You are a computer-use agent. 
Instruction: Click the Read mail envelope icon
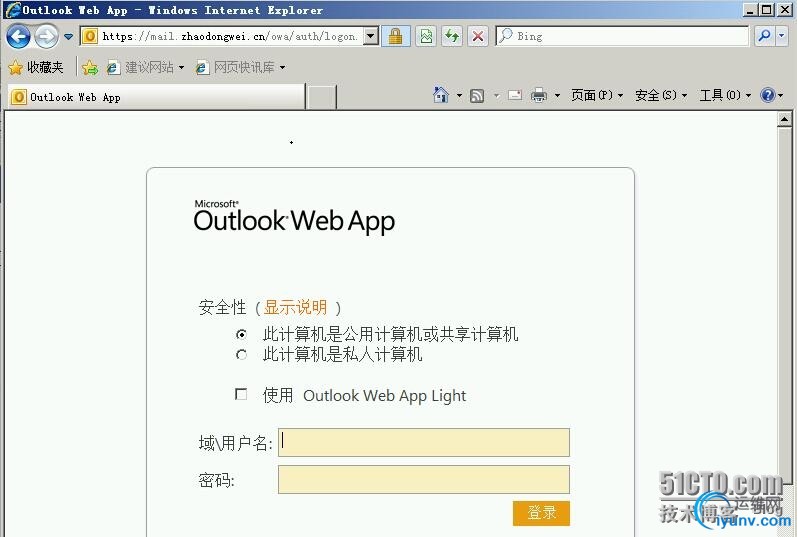pos(515,95)
